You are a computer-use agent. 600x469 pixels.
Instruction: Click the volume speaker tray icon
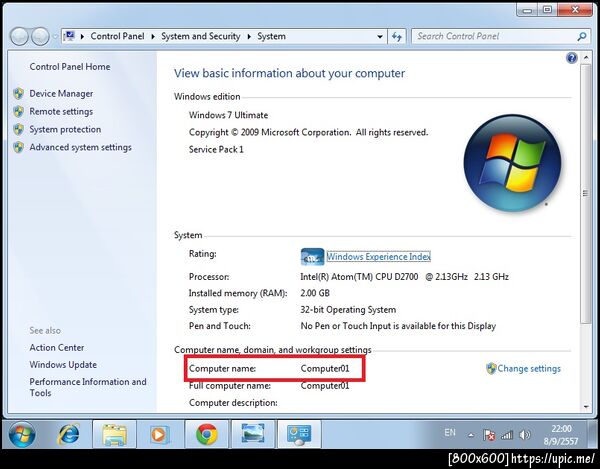tap(525, 435)
